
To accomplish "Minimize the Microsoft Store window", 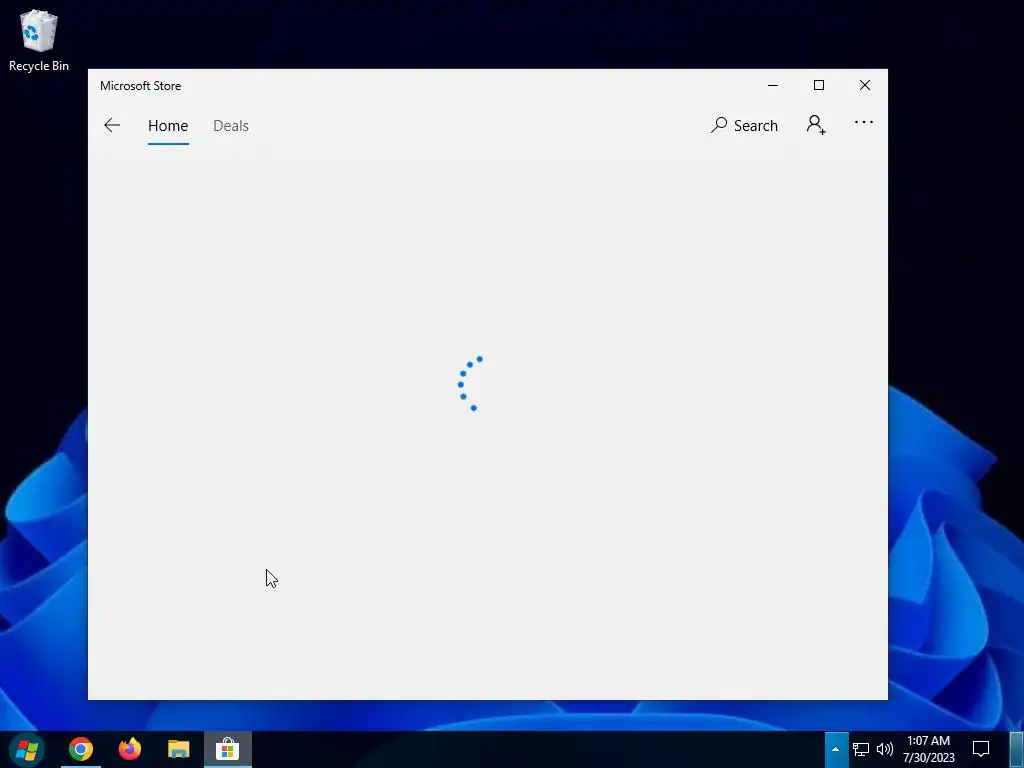I will click(x=773, y=86).
